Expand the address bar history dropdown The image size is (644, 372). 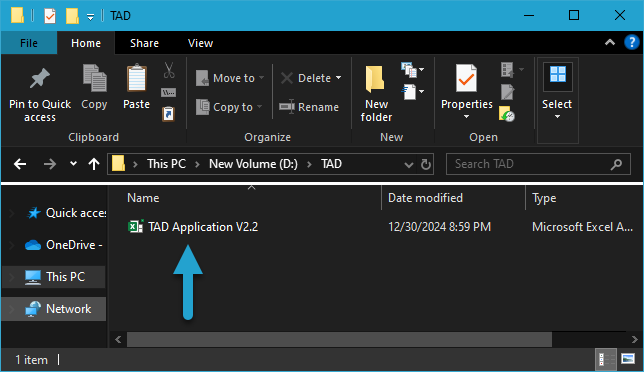point(409,165)
